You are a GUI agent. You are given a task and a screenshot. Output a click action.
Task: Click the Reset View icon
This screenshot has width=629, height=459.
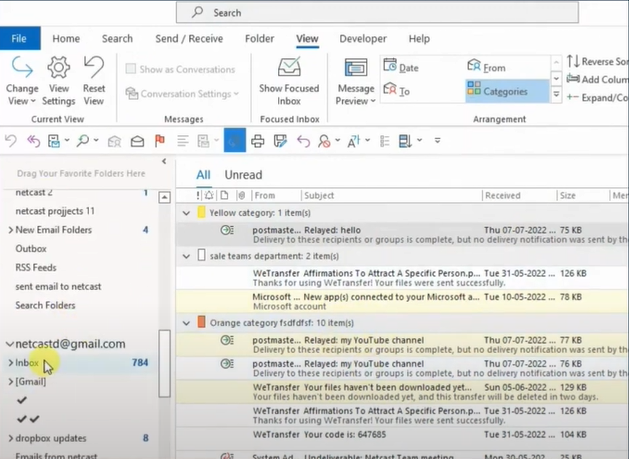point(93,67)
